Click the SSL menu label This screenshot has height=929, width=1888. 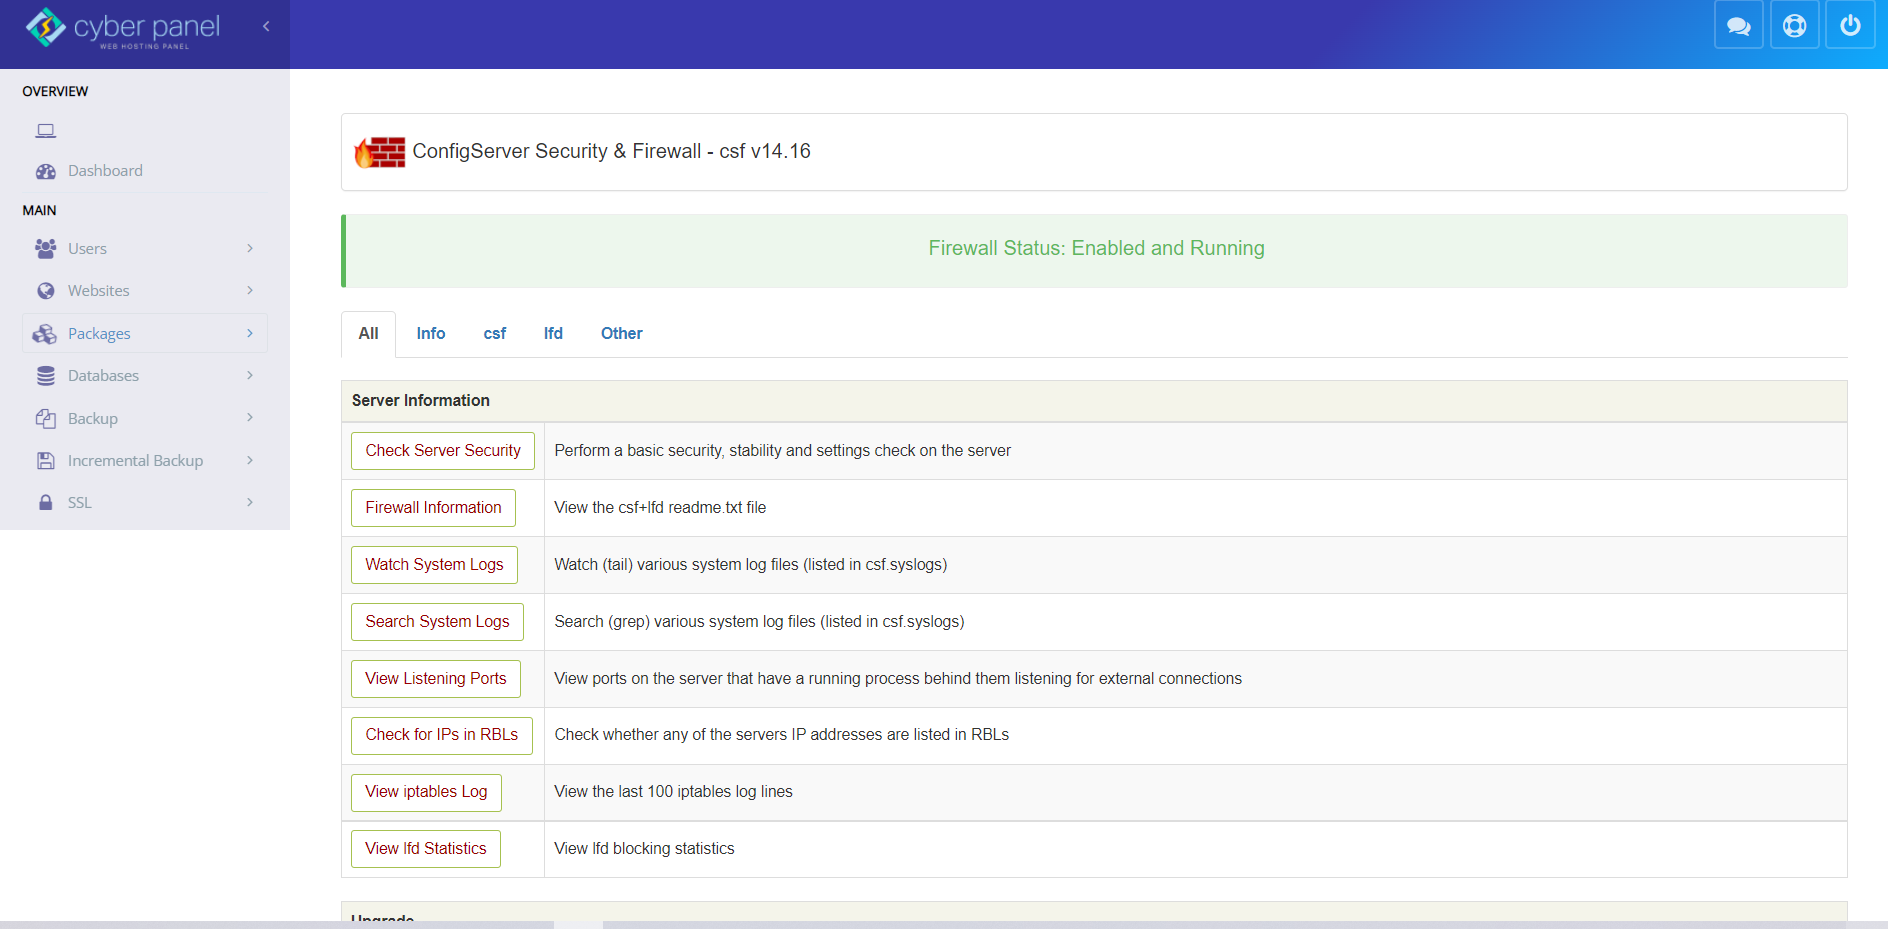point(80,503)
